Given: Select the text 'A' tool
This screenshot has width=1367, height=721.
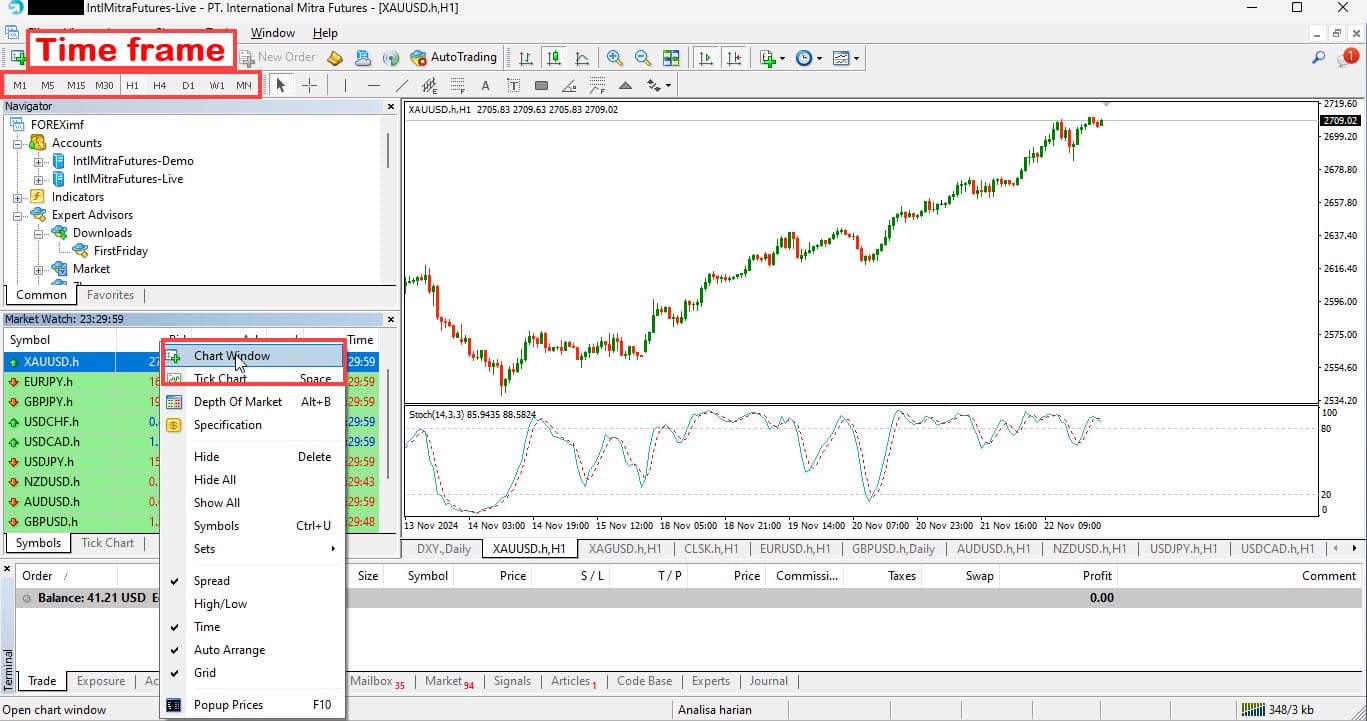Looking at the screenshot, I should [x=486, y=85].
